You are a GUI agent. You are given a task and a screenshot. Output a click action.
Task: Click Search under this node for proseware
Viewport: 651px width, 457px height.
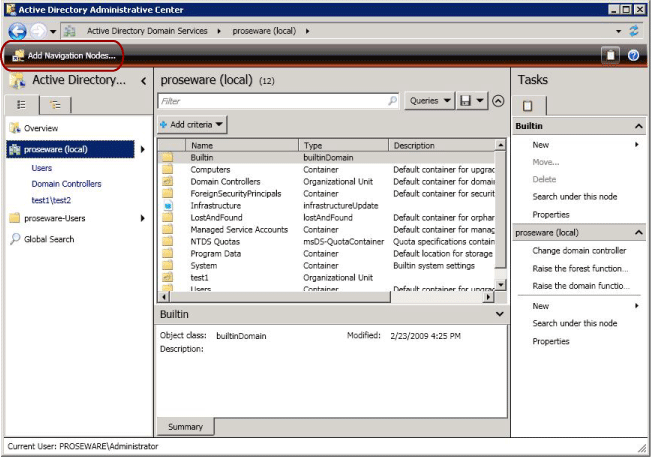point(575,323)
